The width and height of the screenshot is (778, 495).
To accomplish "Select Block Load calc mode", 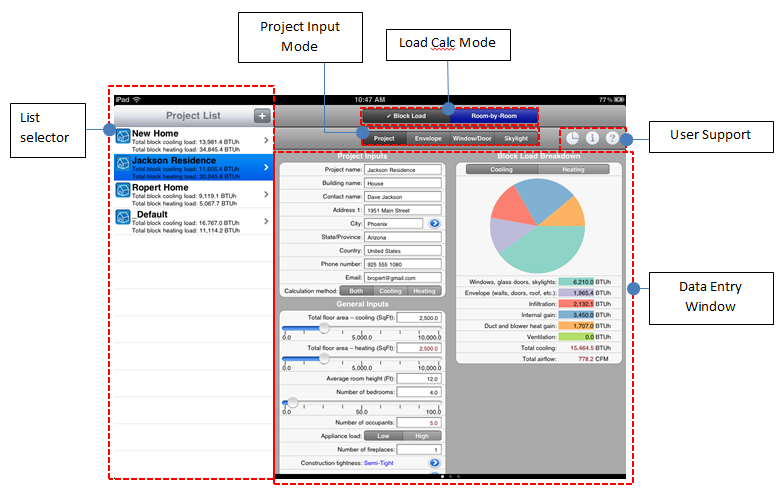I will coord(406,116).
